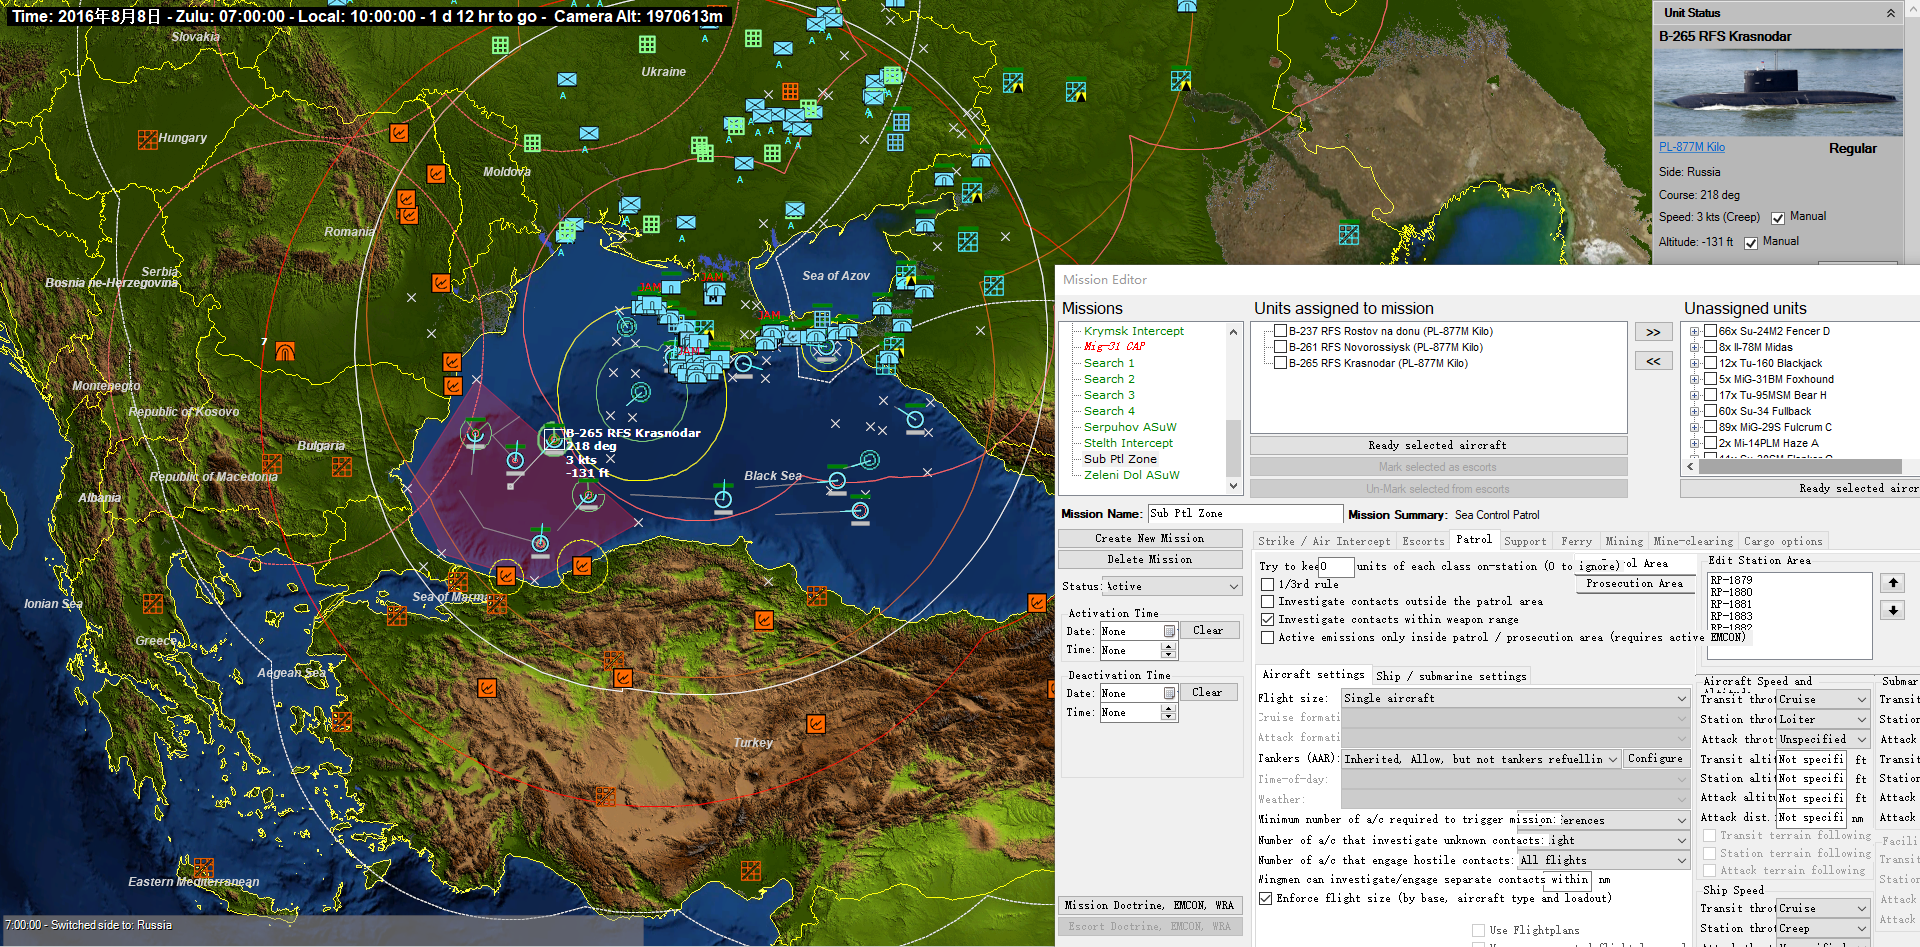Screen dimensions: 1920x947
Task: Open the PL-877M Kilo database link
Action: (x=1691, y=147)
